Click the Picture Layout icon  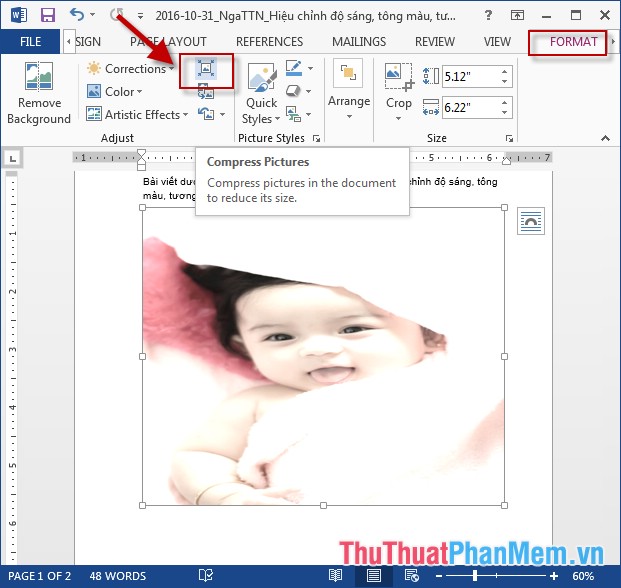293,114
